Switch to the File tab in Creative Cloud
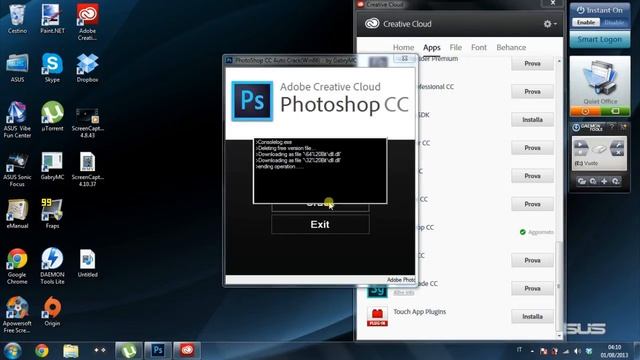640x360 pixels. 456,47
